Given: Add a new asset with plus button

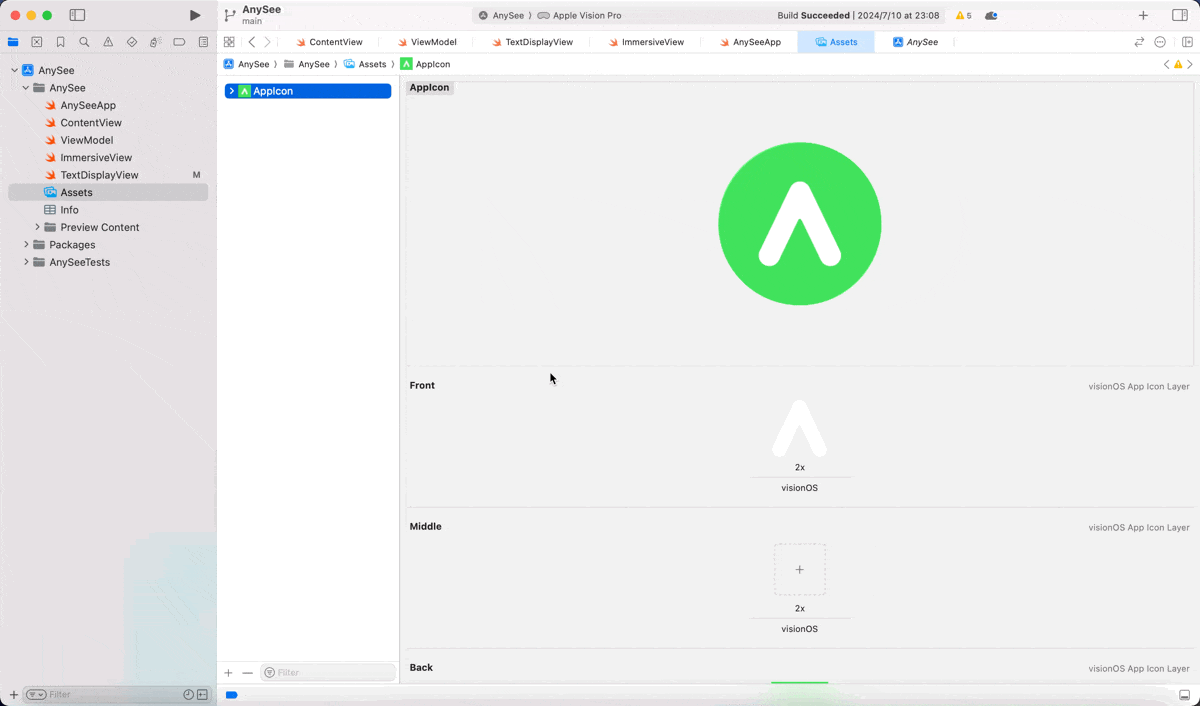Looking at the screenshot, I should click(x=228, y=673).
